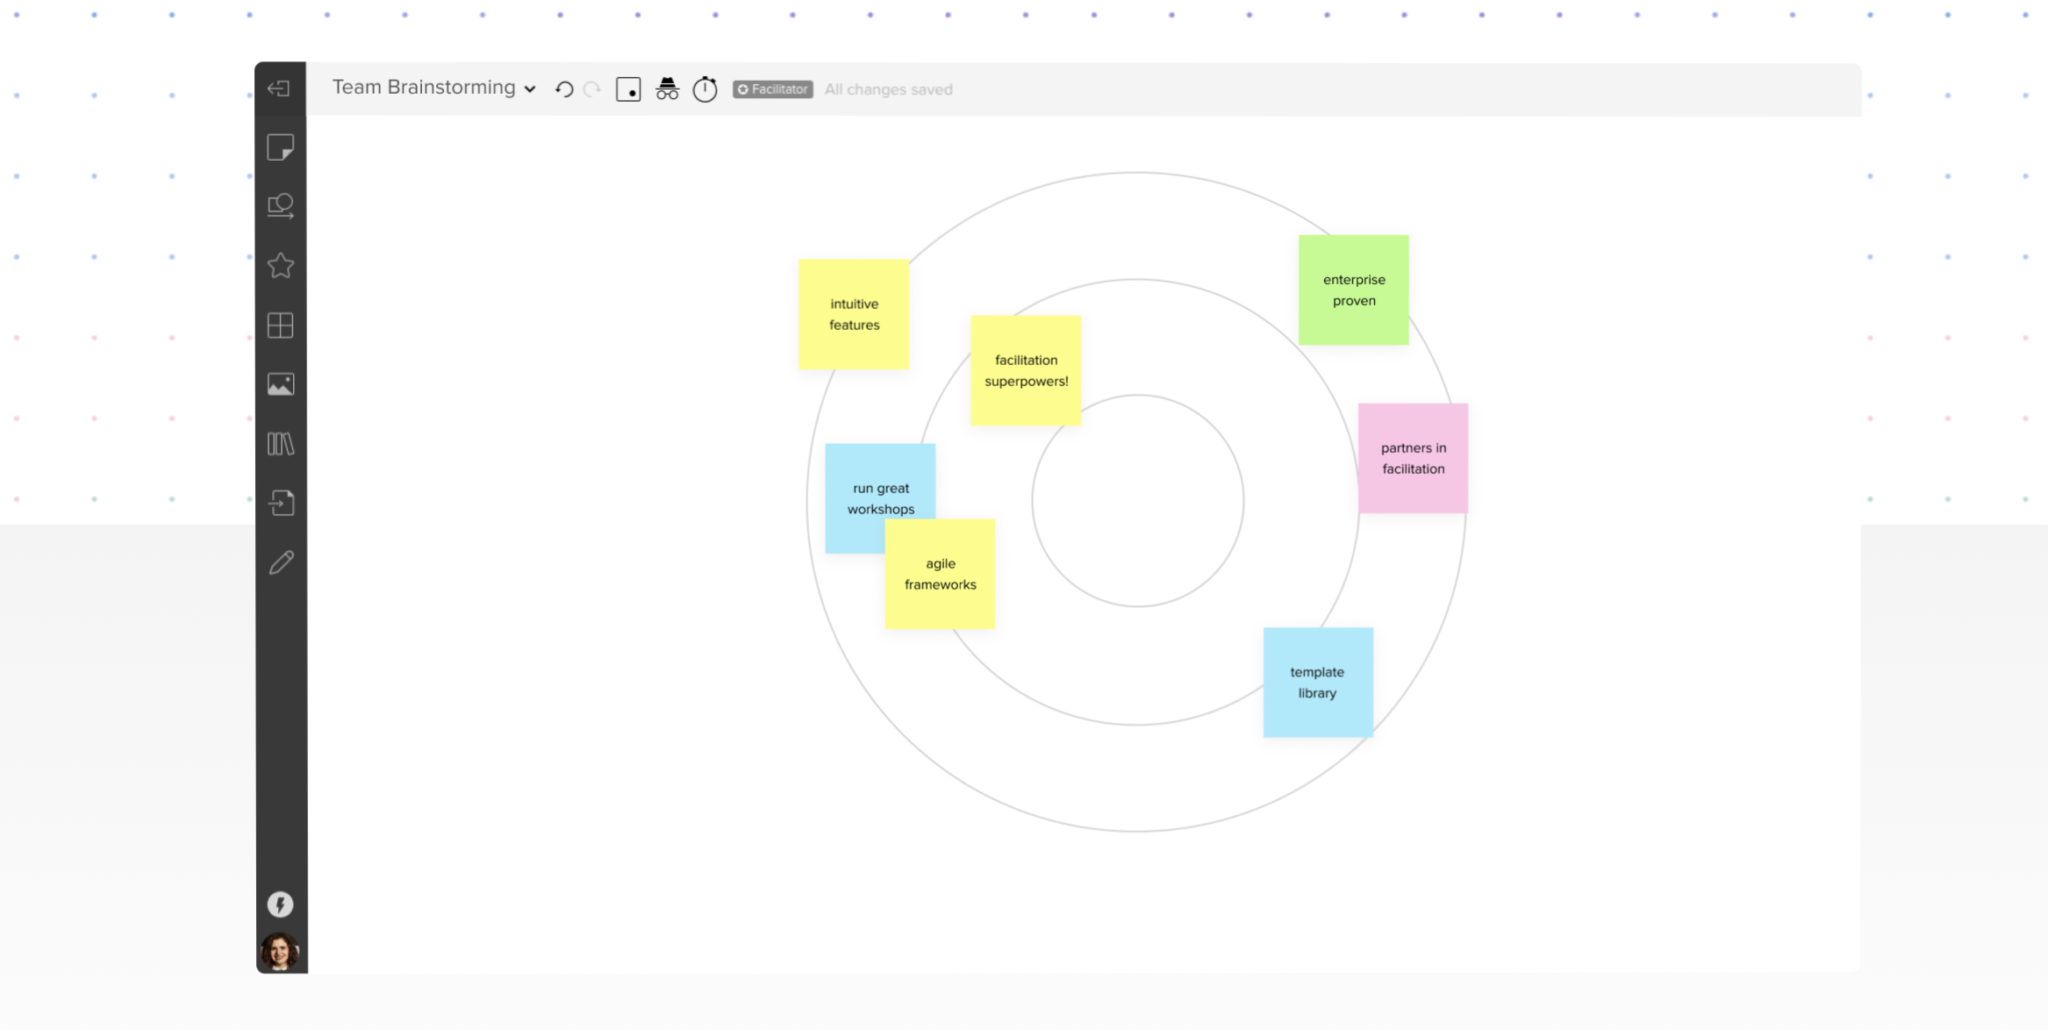The width and height of the screenshot is (2048, 1030).
Task: Click the Facilitator badge
Action: tap(771, 89)
